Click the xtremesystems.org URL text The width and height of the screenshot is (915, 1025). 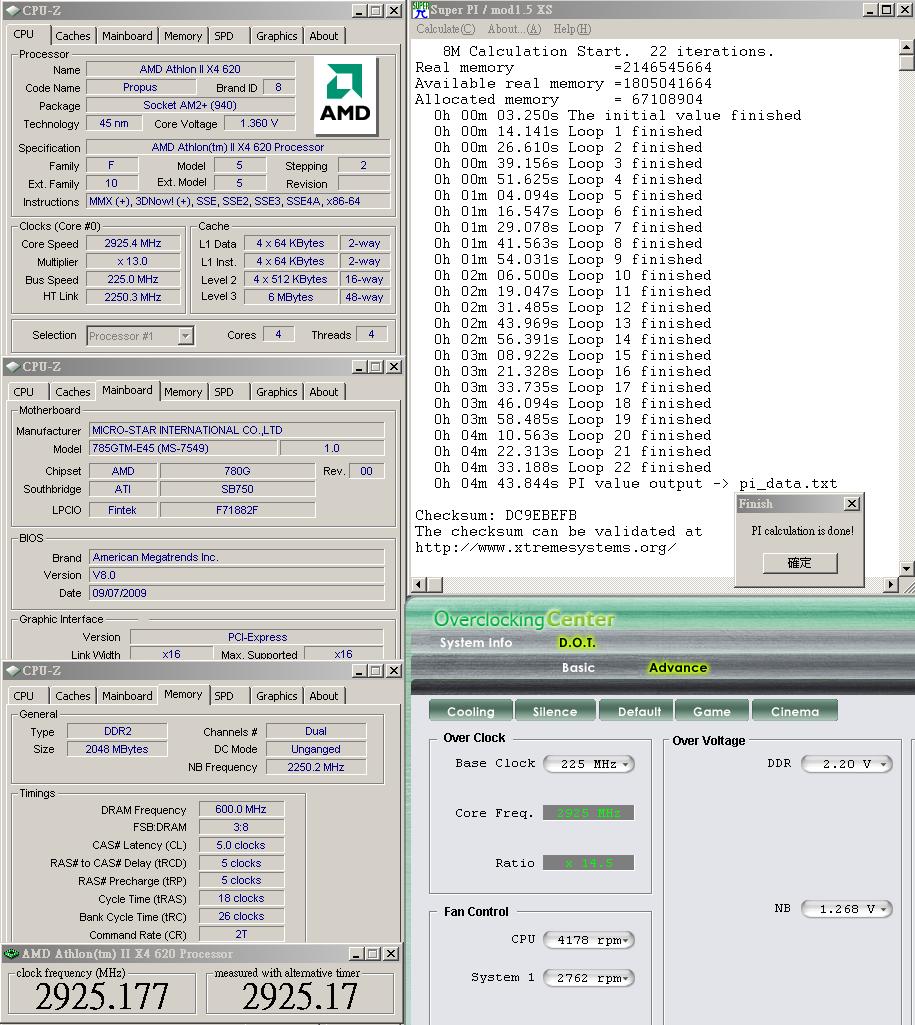545,548
